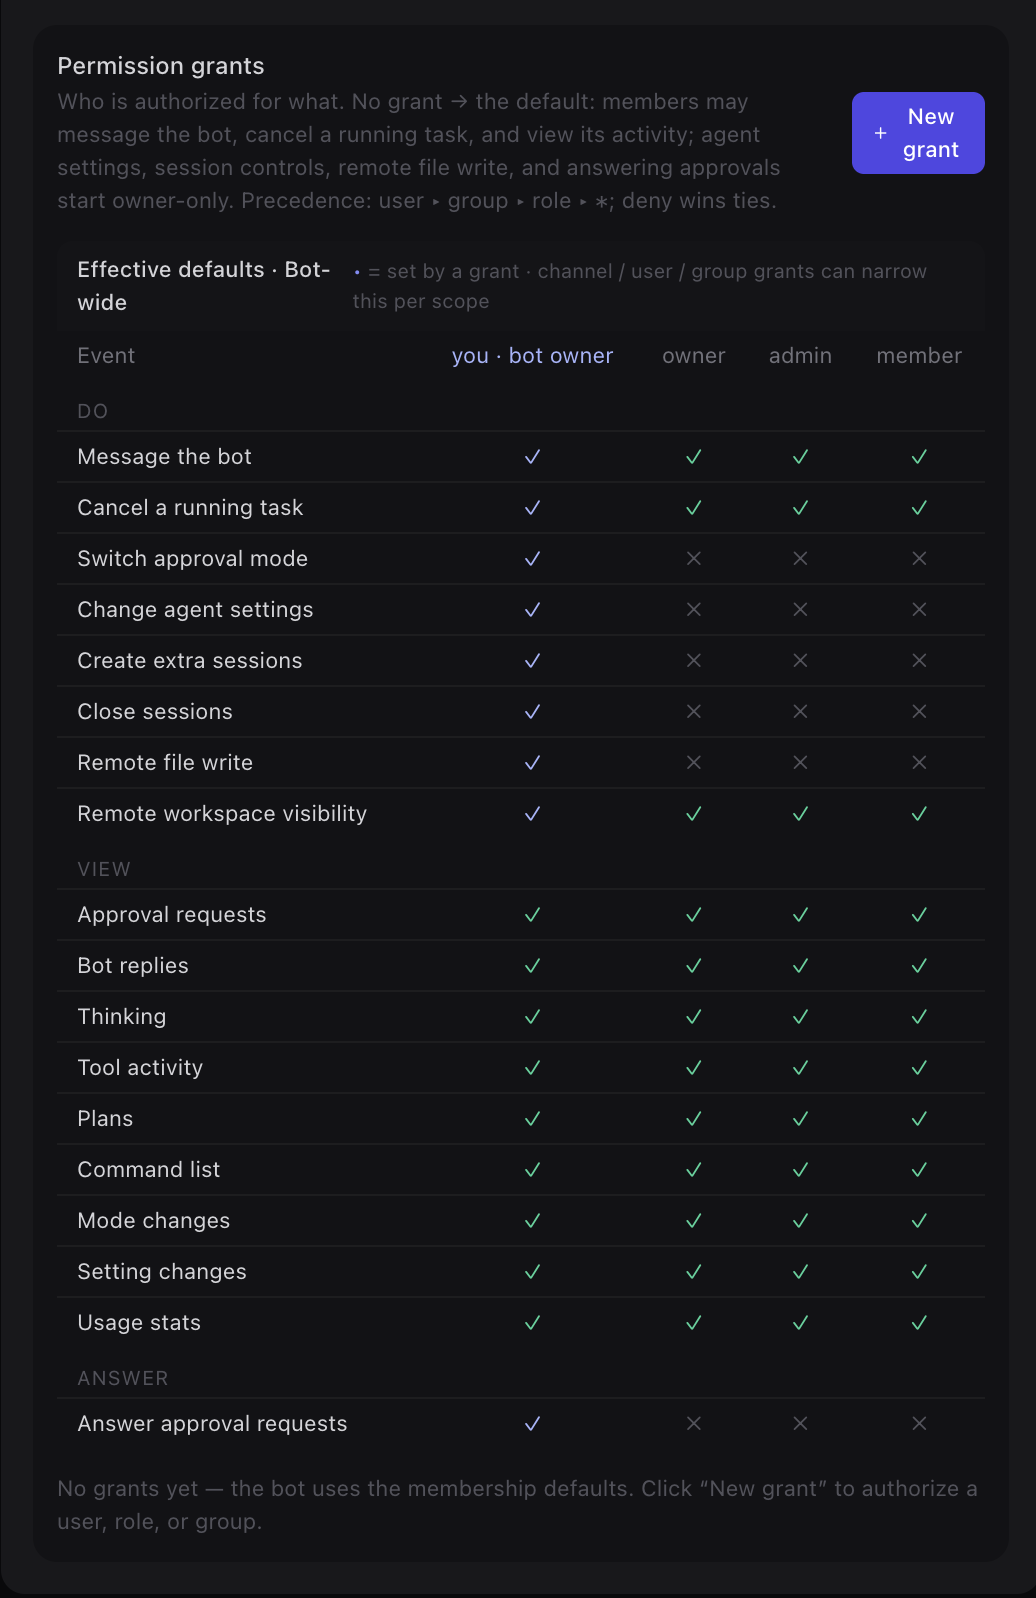
Task: Select the 'Remote file write' row label
Action: (165, 763)
